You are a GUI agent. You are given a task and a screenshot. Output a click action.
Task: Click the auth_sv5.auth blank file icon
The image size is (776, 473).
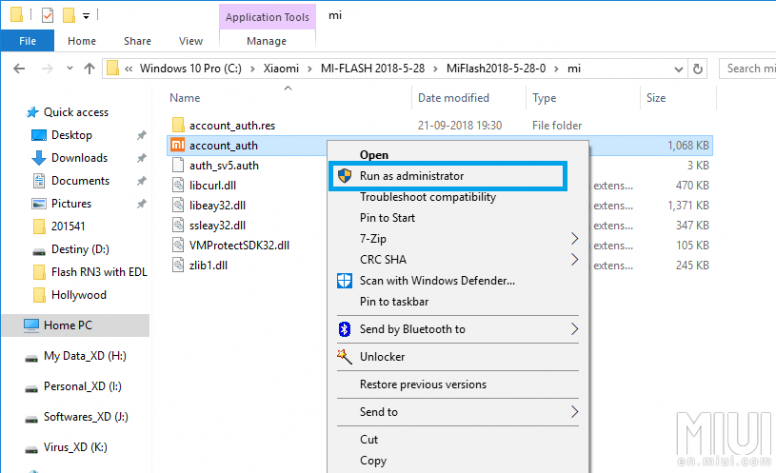click(178, 165)
